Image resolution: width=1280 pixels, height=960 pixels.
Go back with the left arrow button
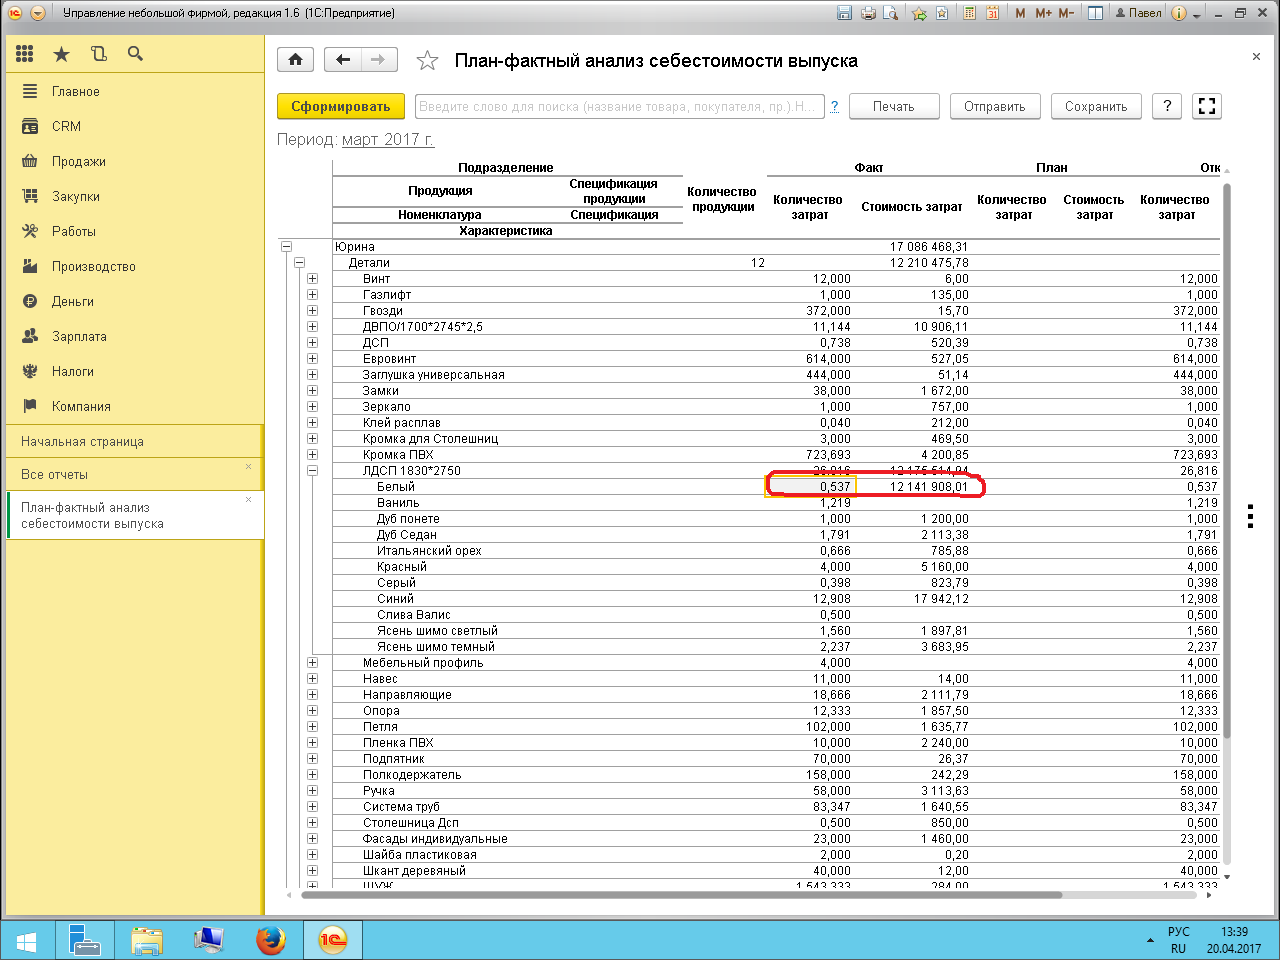[343, 60]
